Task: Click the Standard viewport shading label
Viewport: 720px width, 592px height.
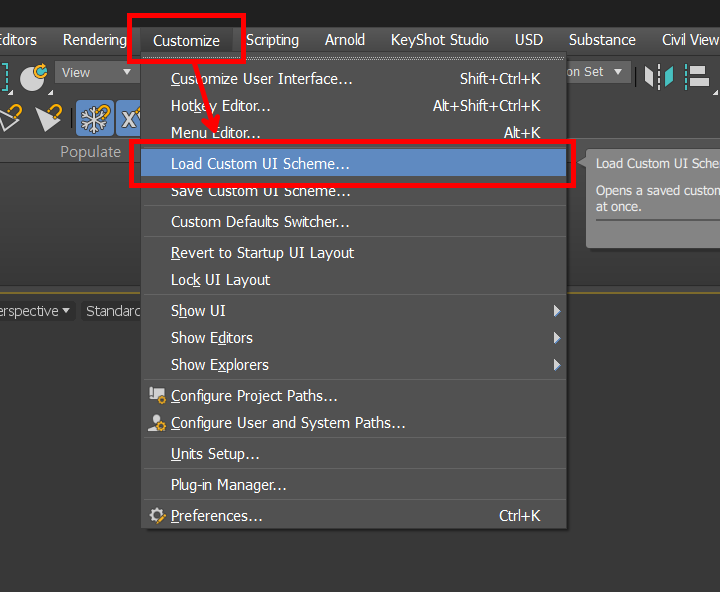Action: pos(112,311)
